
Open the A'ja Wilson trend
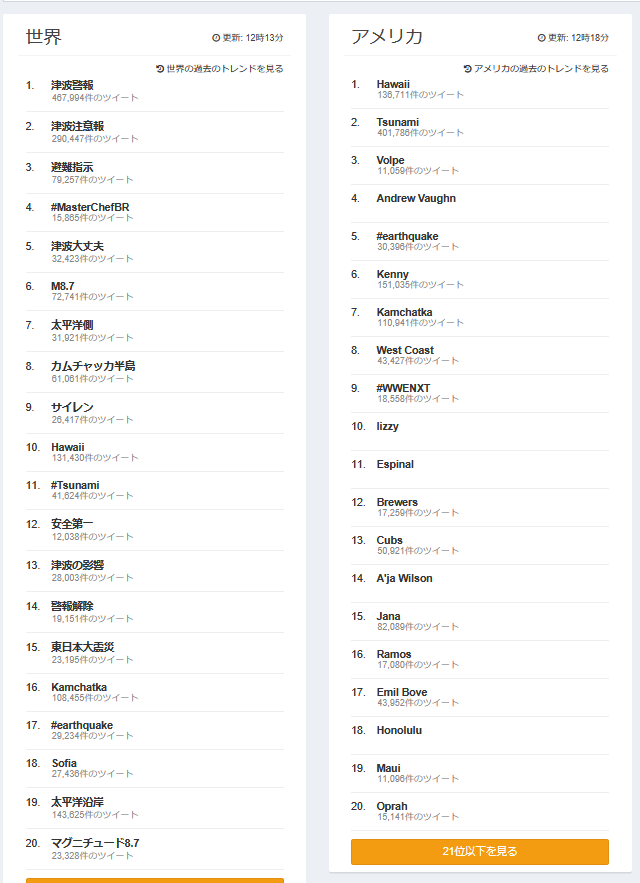pyautogui.click(x=405, y=578)
